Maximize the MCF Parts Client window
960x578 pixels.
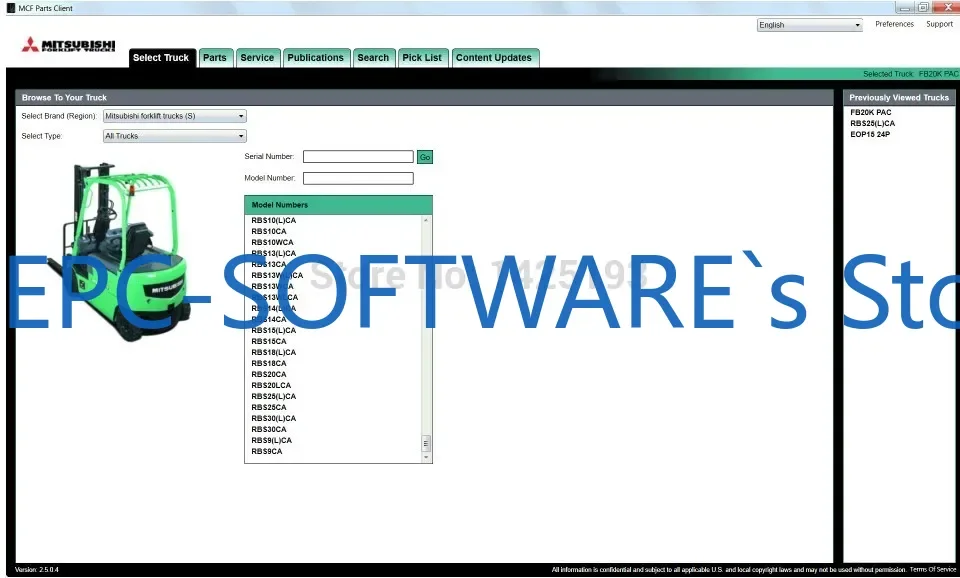tap(923, 7)
